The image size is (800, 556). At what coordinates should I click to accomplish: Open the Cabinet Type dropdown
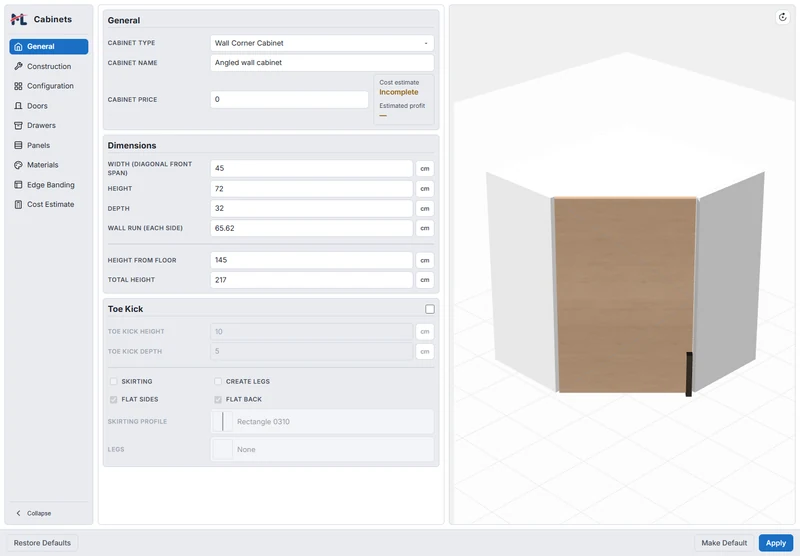tap(322, 43)
